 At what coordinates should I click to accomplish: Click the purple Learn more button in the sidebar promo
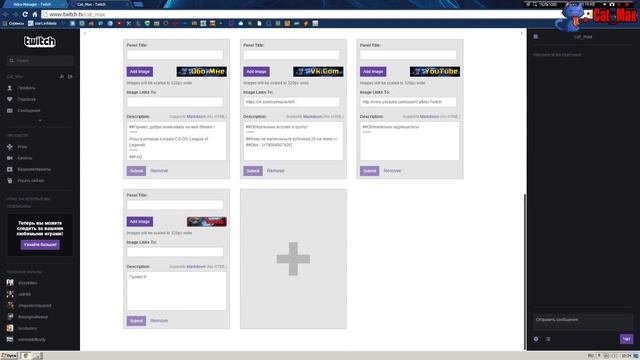pos(40,244)
